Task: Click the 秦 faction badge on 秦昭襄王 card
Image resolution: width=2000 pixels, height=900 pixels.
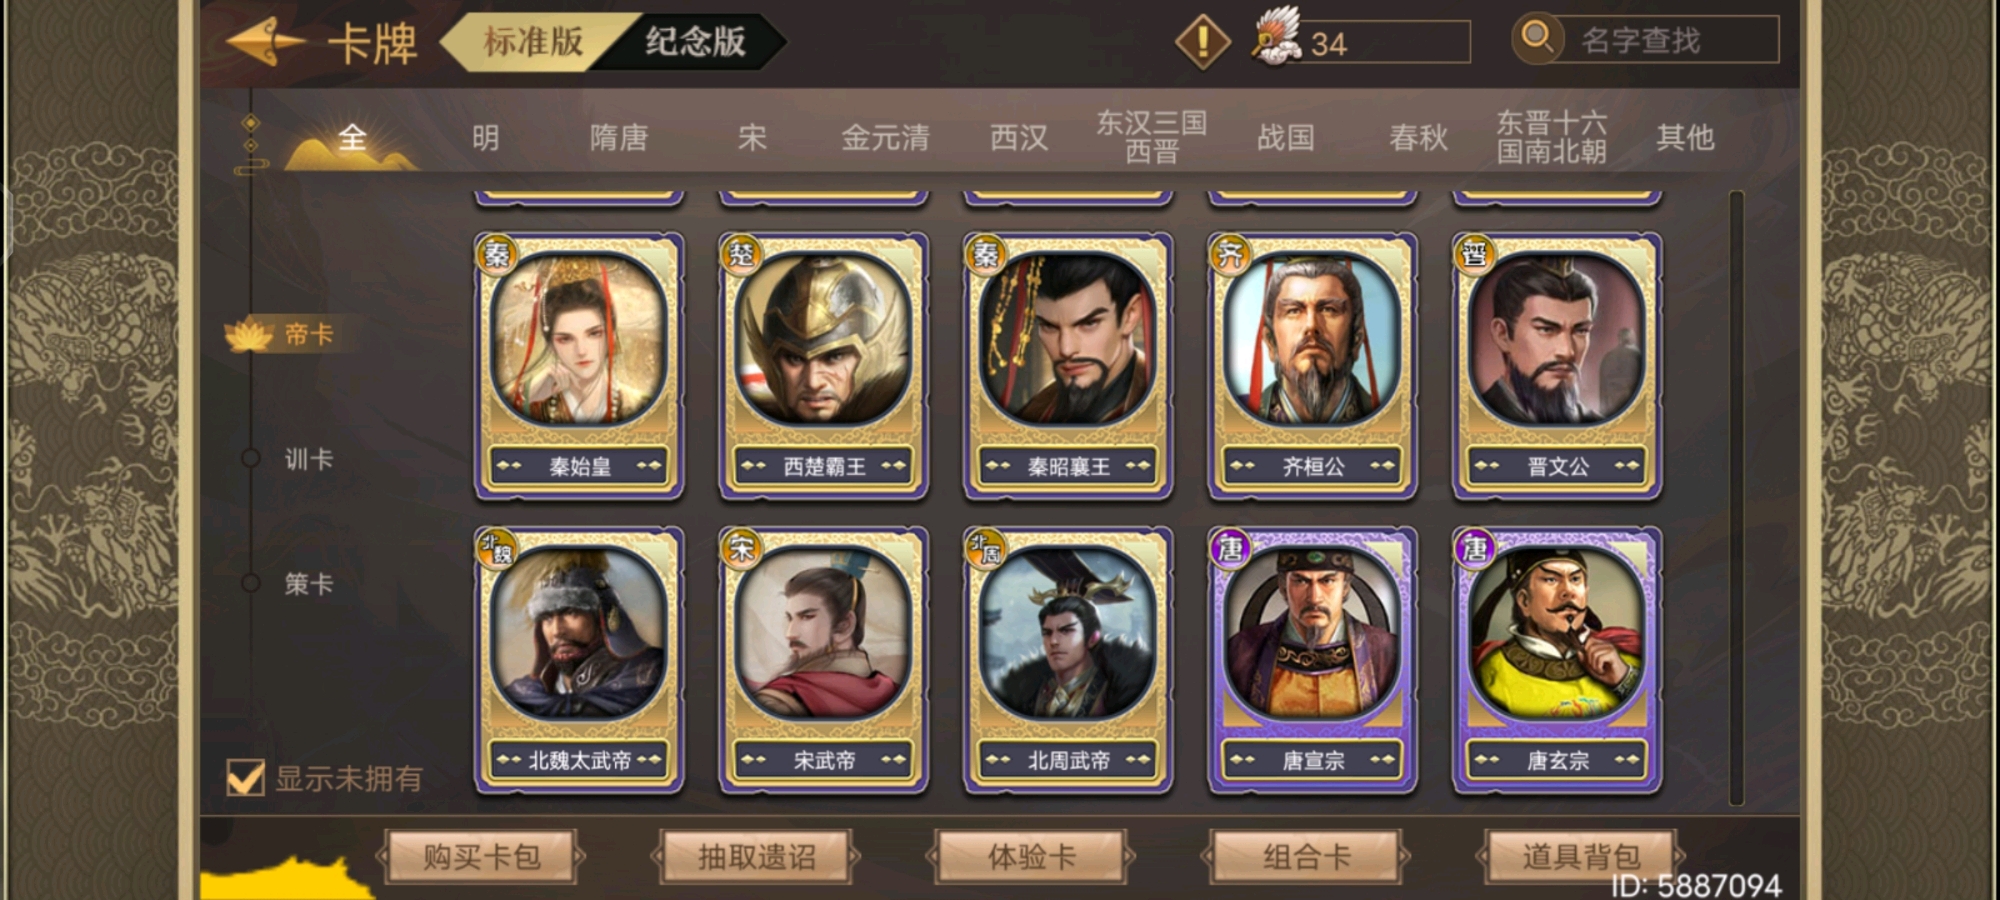Action: [x=986, y=254]
